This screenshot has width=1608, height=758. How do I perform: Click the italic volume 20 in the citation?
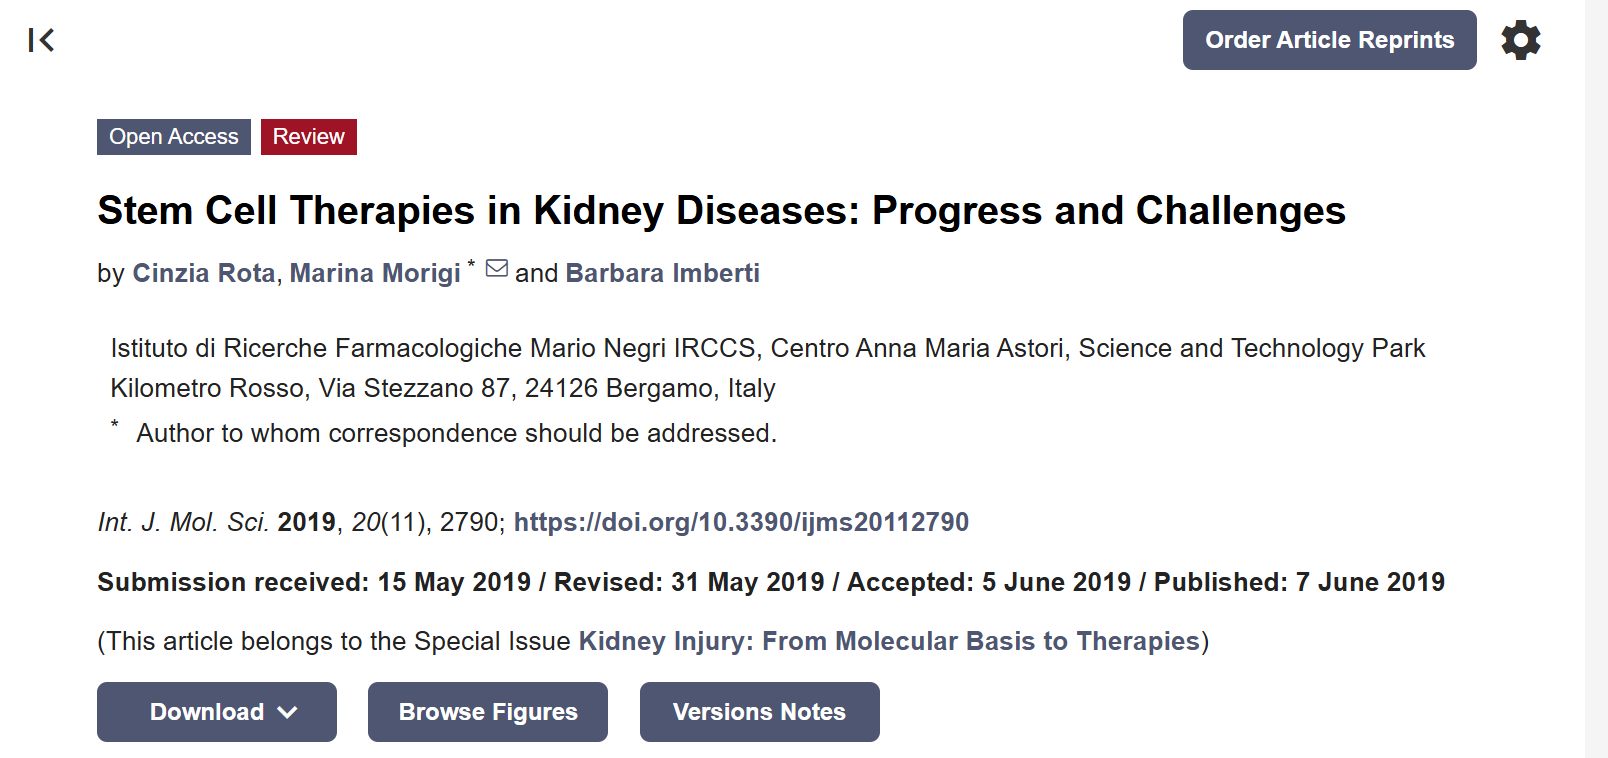point(366,522)
